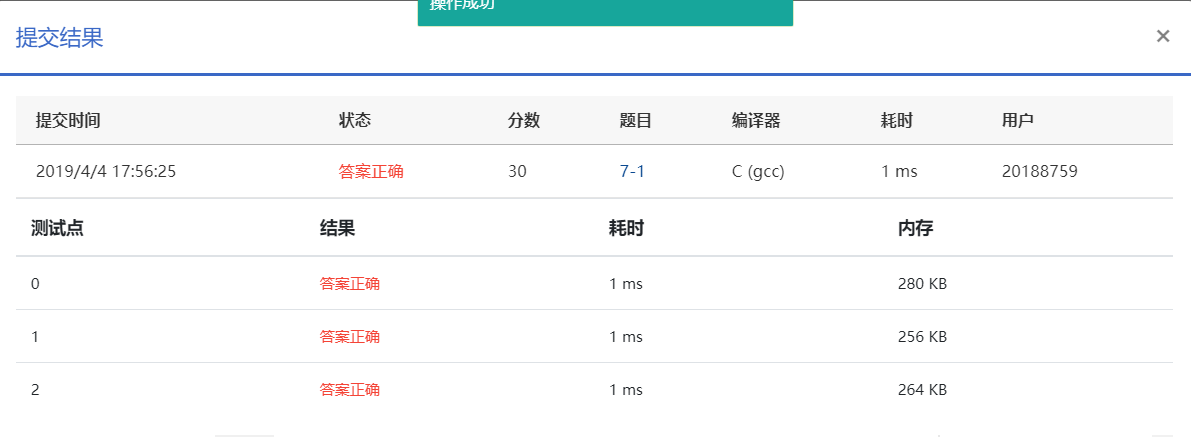Select the submission time 2019/4/4 17:56:25
The image size is (1191, 437).
click(106, 172)
